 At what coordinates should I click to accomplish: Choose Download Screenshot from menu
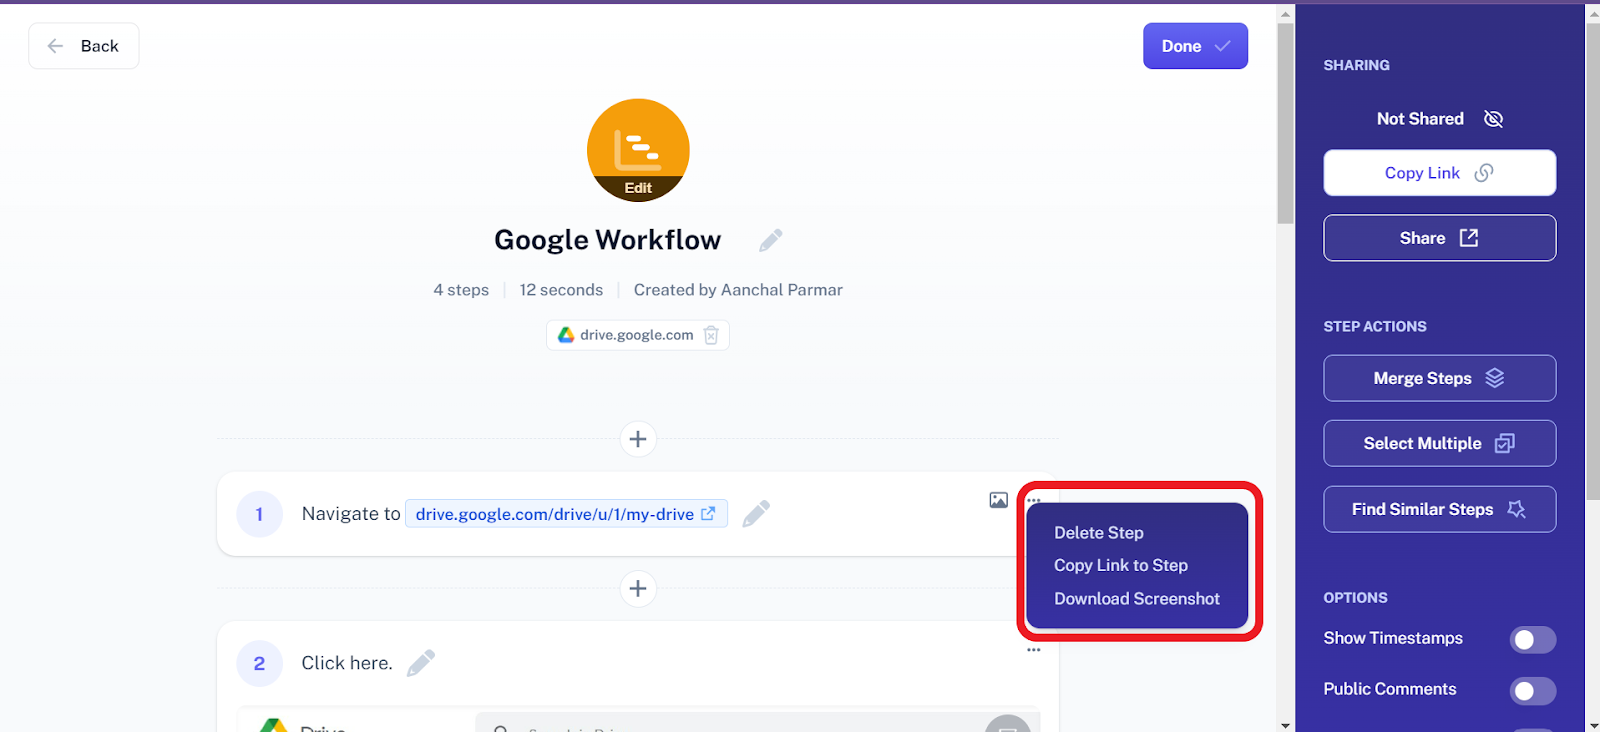click(x=1136, y=598)
